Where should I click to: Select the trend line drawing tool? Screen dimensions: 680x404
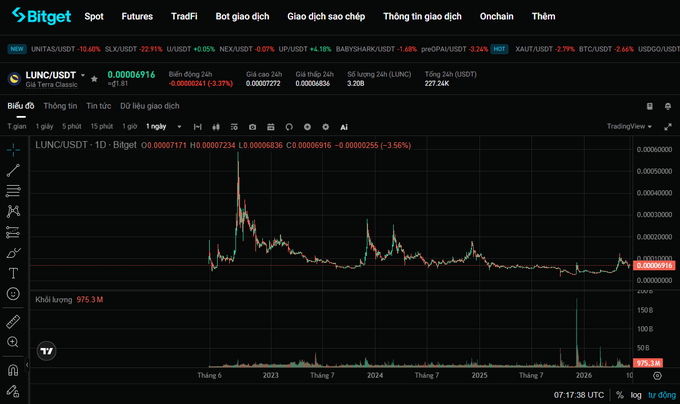tap(13, 170)
